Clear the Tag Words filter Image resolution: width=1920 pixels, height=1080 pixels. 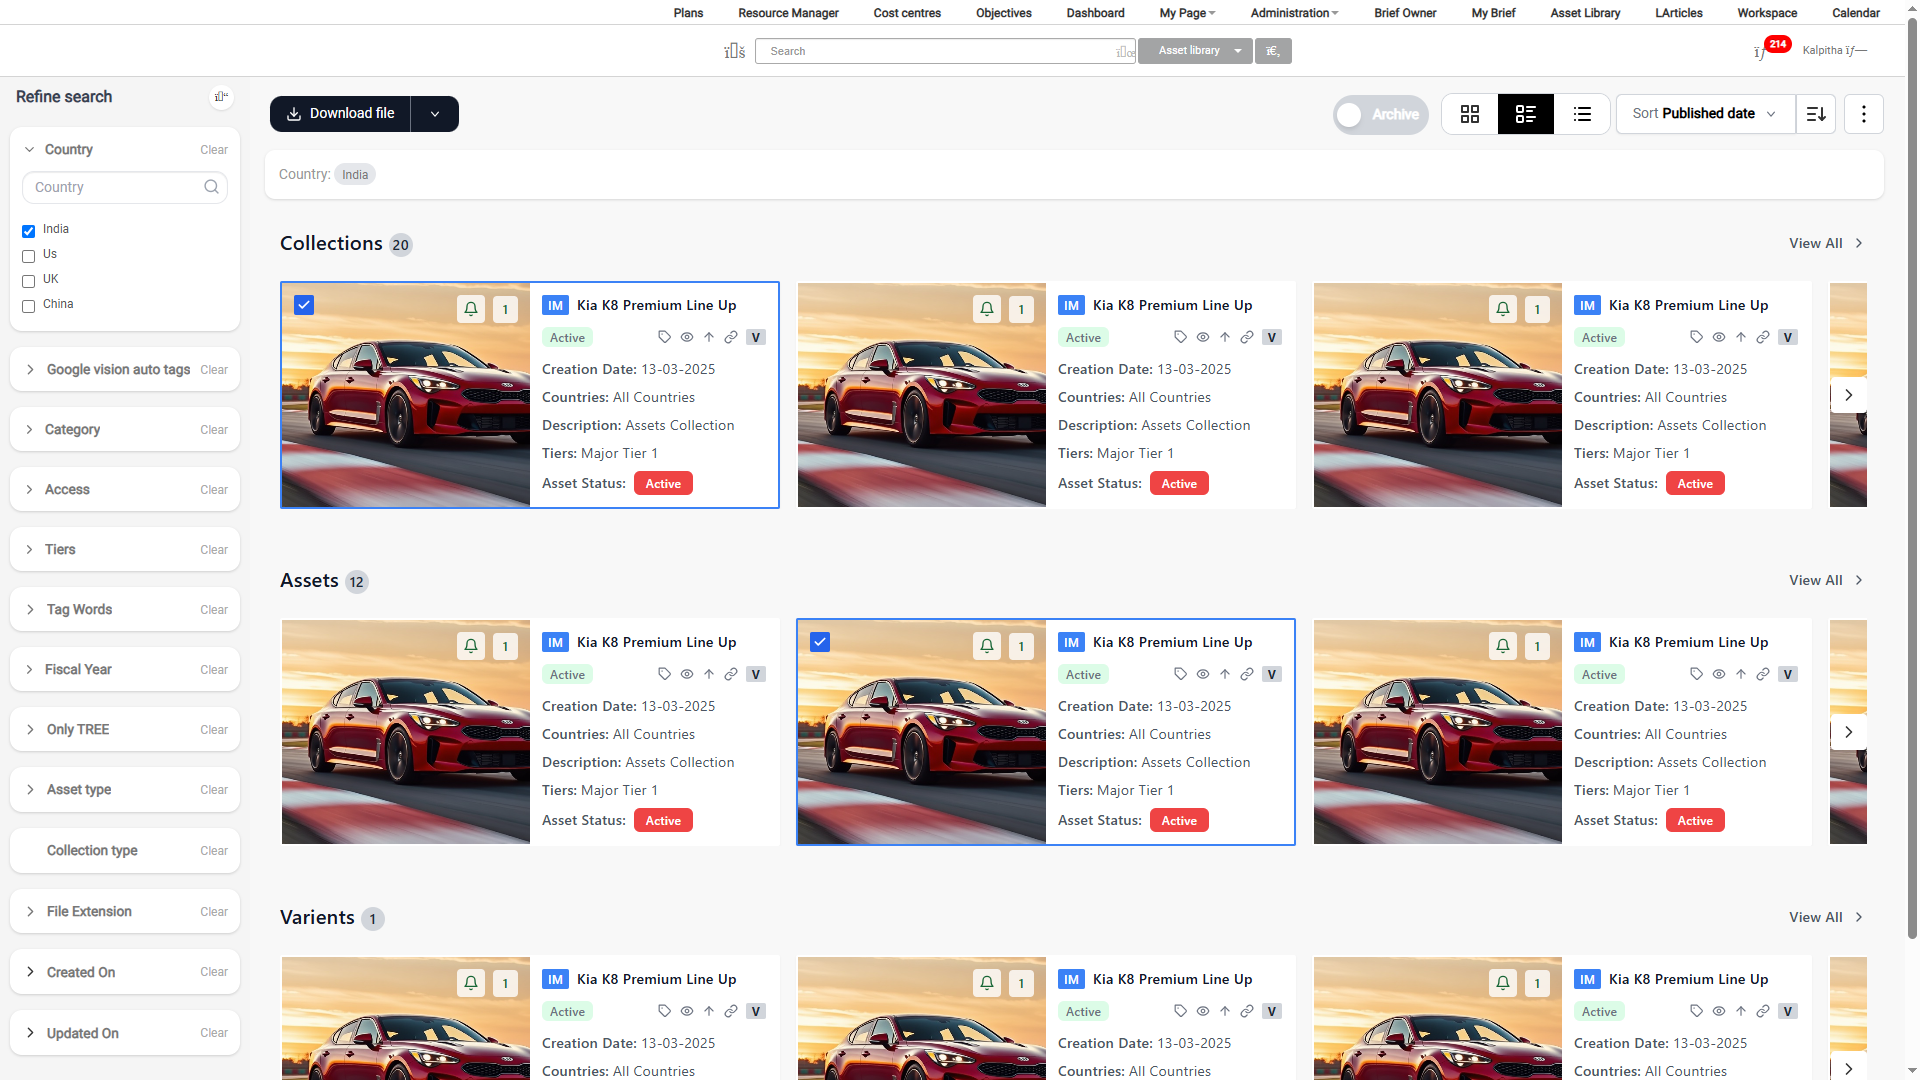point(214,610)
